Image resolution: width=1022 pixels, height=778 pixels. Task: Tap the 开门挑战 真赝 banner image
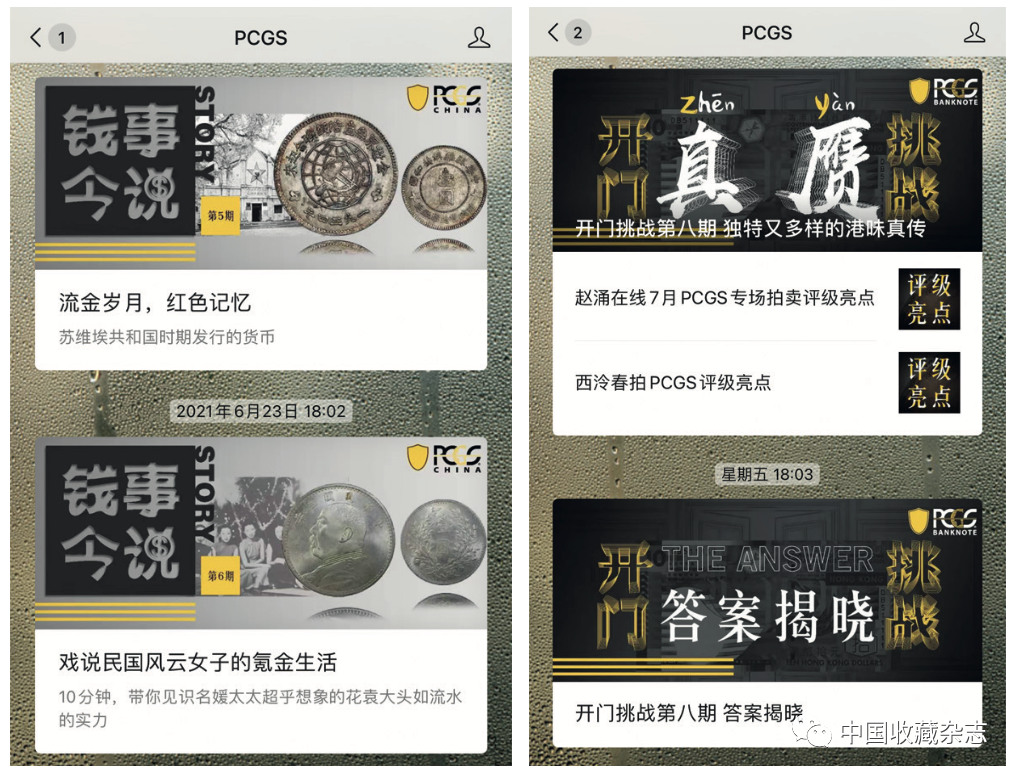767,160
